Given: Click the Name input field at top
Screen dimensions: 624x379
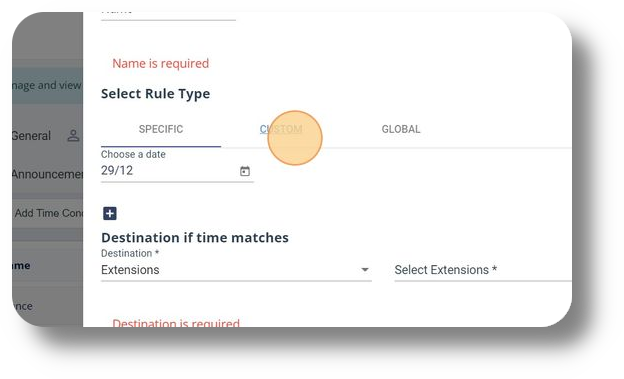Looking at the screenshot, I should point(168,15).
